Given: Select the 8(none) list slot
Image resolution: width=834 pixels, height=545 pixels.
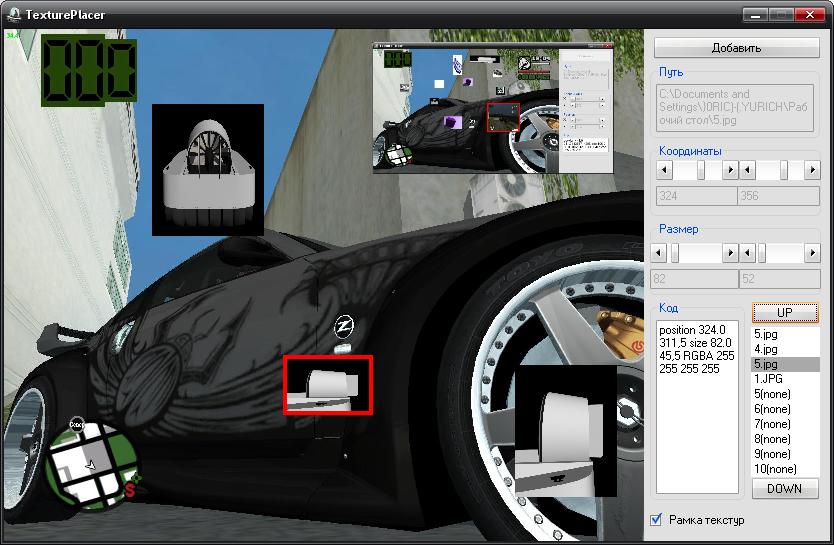Looking at the screenshot, I should coord(785,439).
